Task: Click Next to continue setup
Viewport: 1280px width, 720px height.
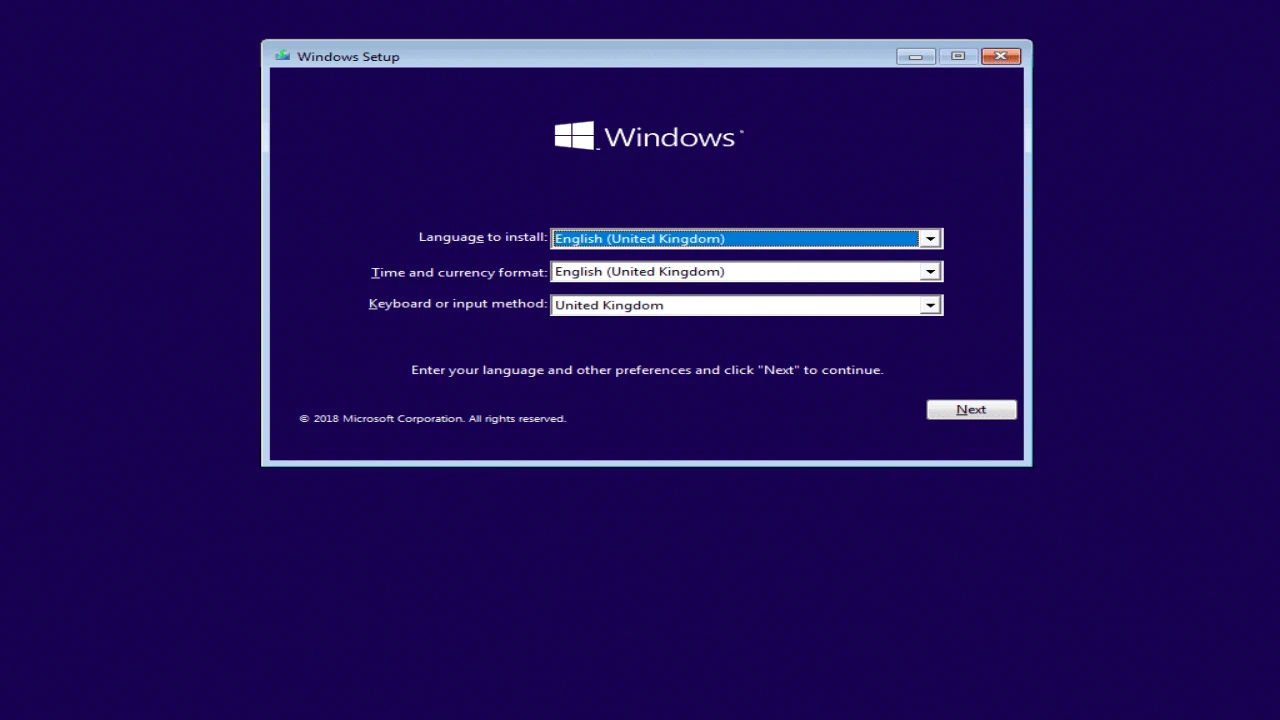Action: (x=971, y=410)
